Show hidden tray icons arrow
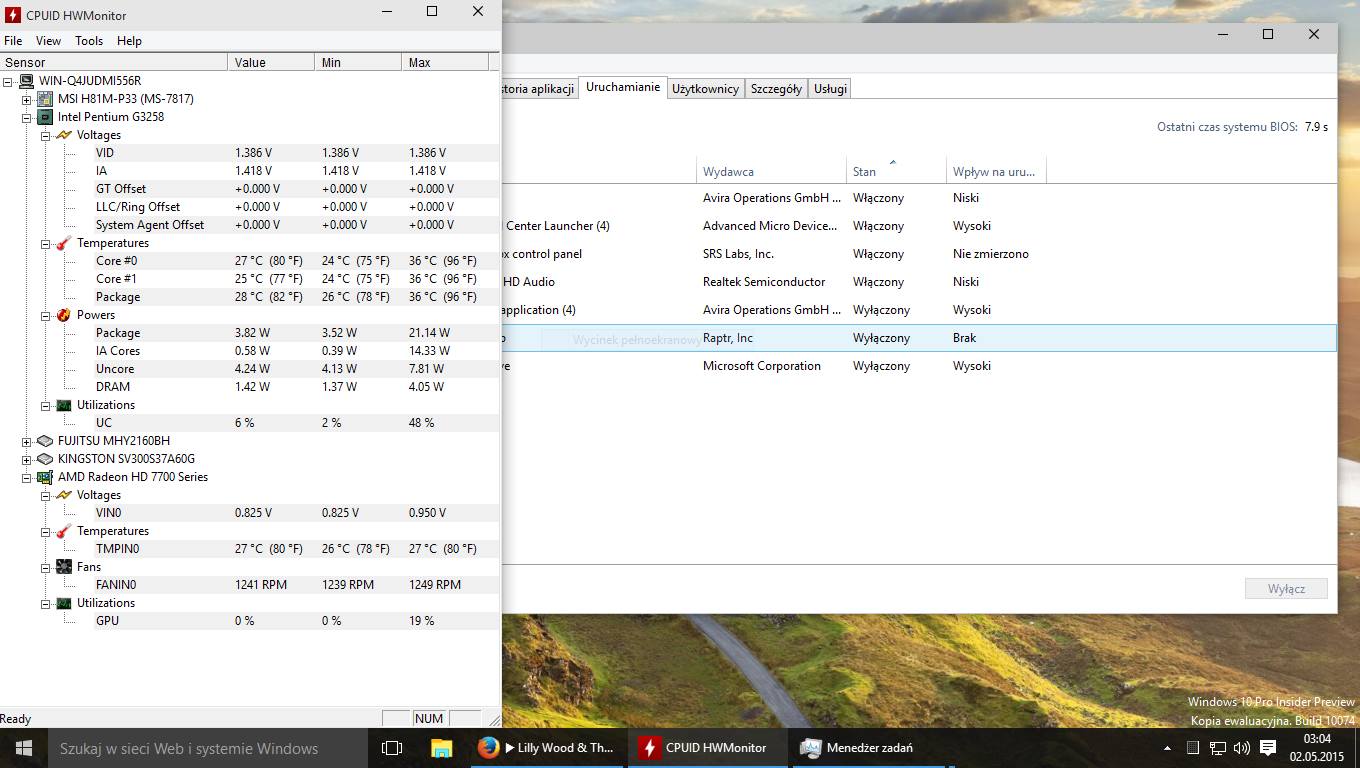 coord(1167,748)
